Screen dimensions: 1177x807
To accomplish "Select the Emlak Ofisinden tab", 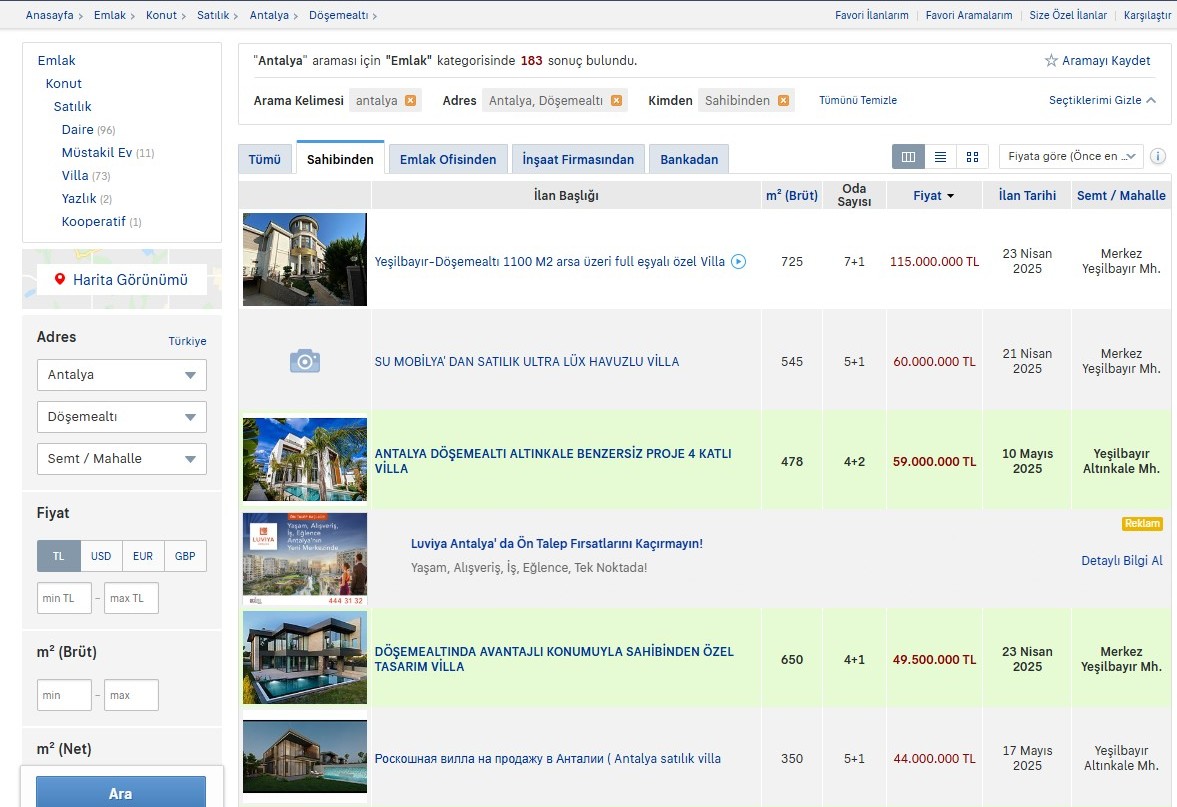I will click(448, 159).
